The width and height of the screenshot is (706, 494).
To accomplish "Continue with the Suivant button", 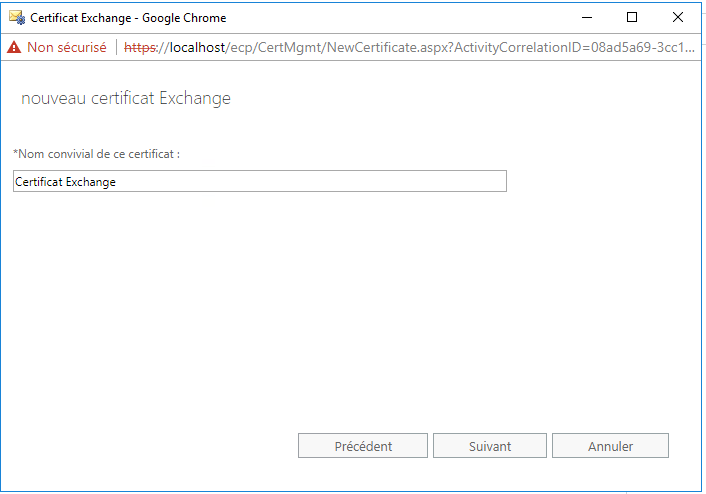I will [490, 446].
